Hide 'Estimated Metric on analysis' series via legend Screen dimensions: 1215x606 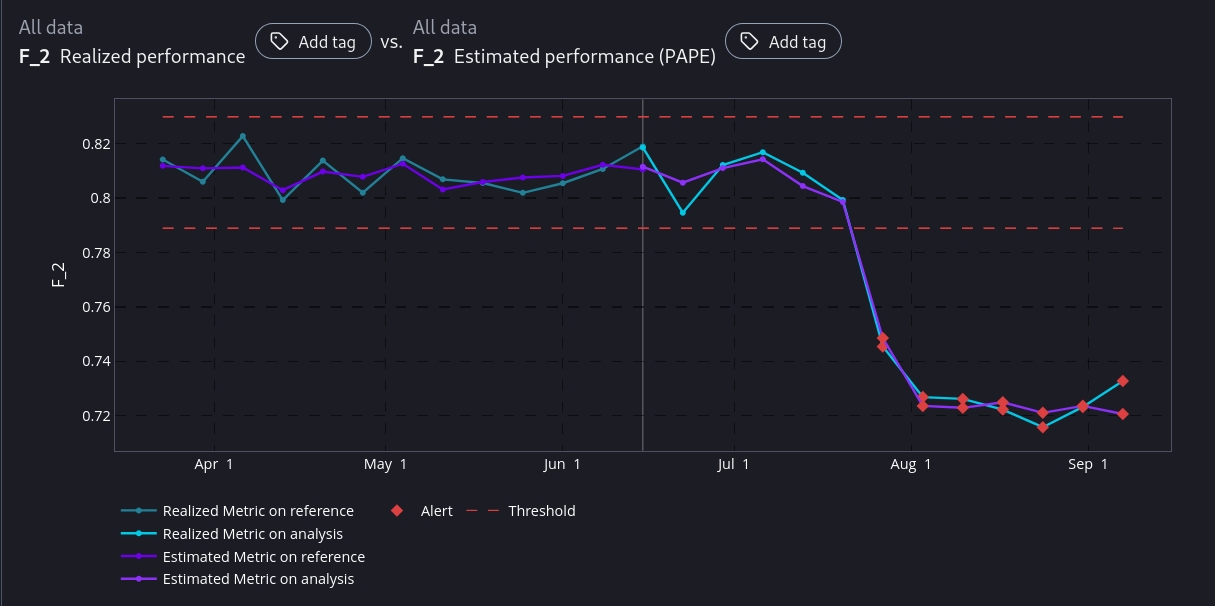[x=258, y=579]
